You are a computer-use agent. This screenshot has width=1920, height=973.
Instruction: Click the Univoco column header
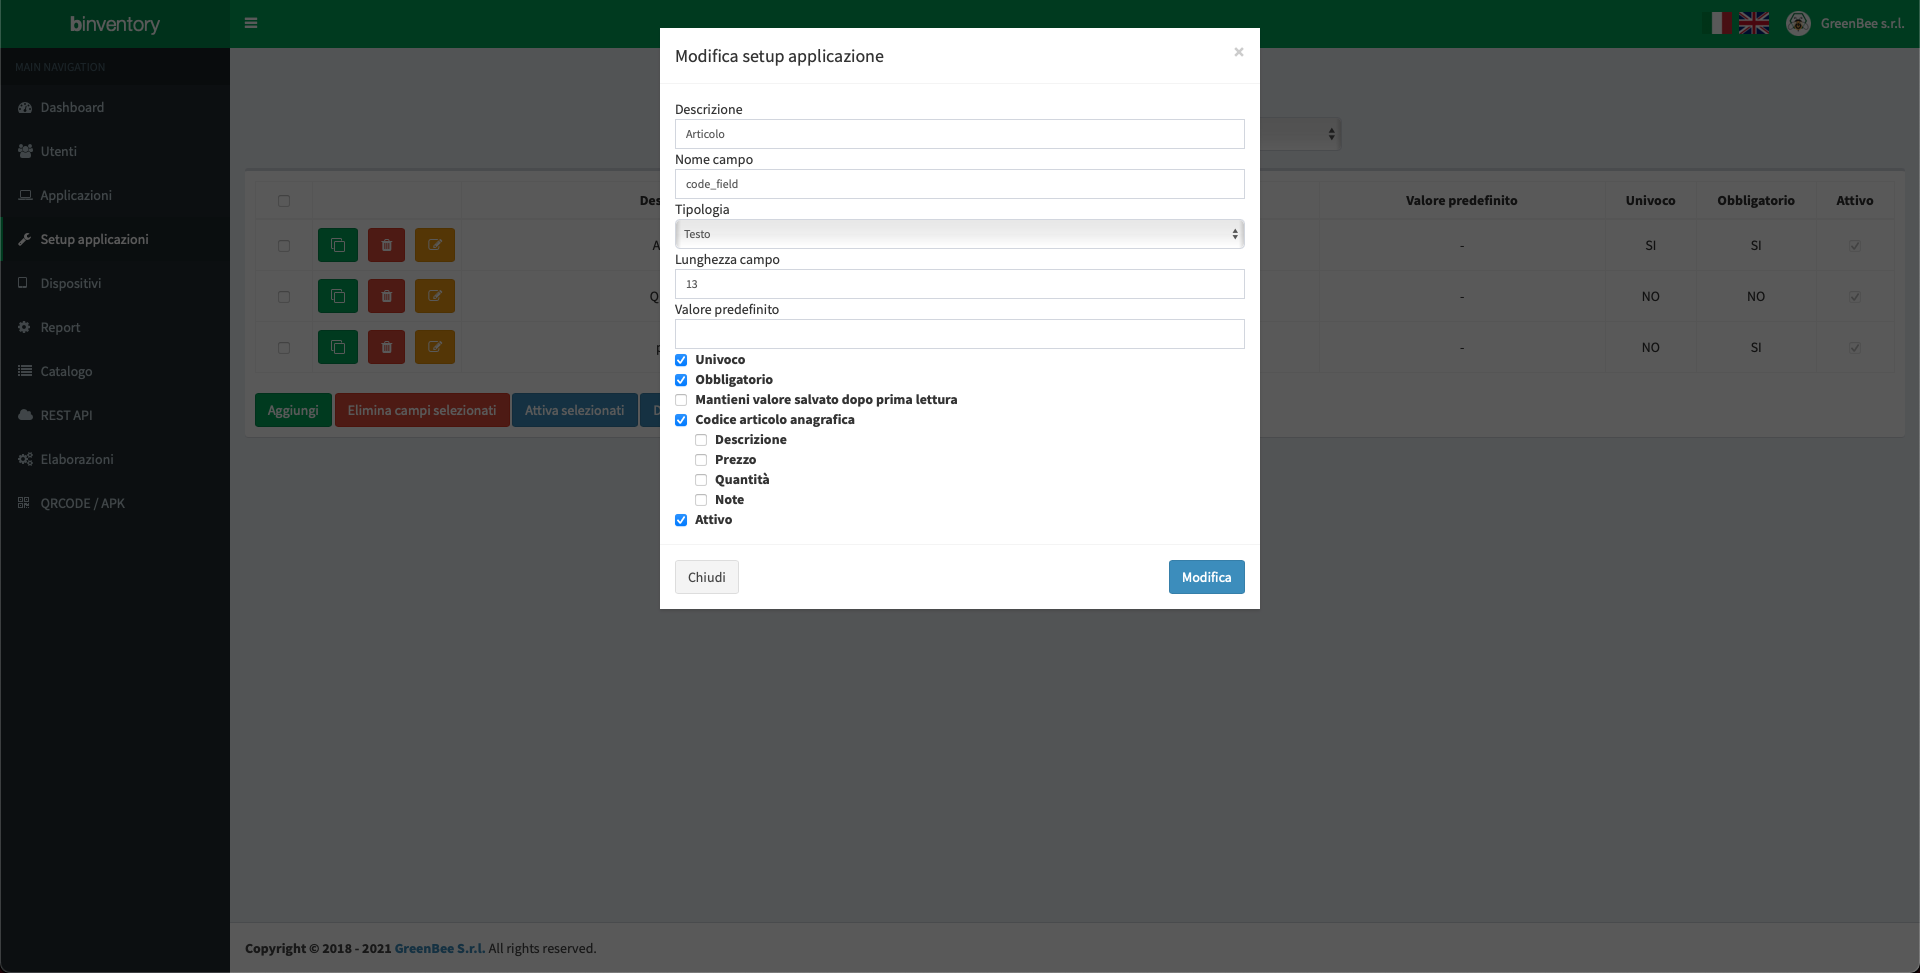click(x=1650, y=201)
